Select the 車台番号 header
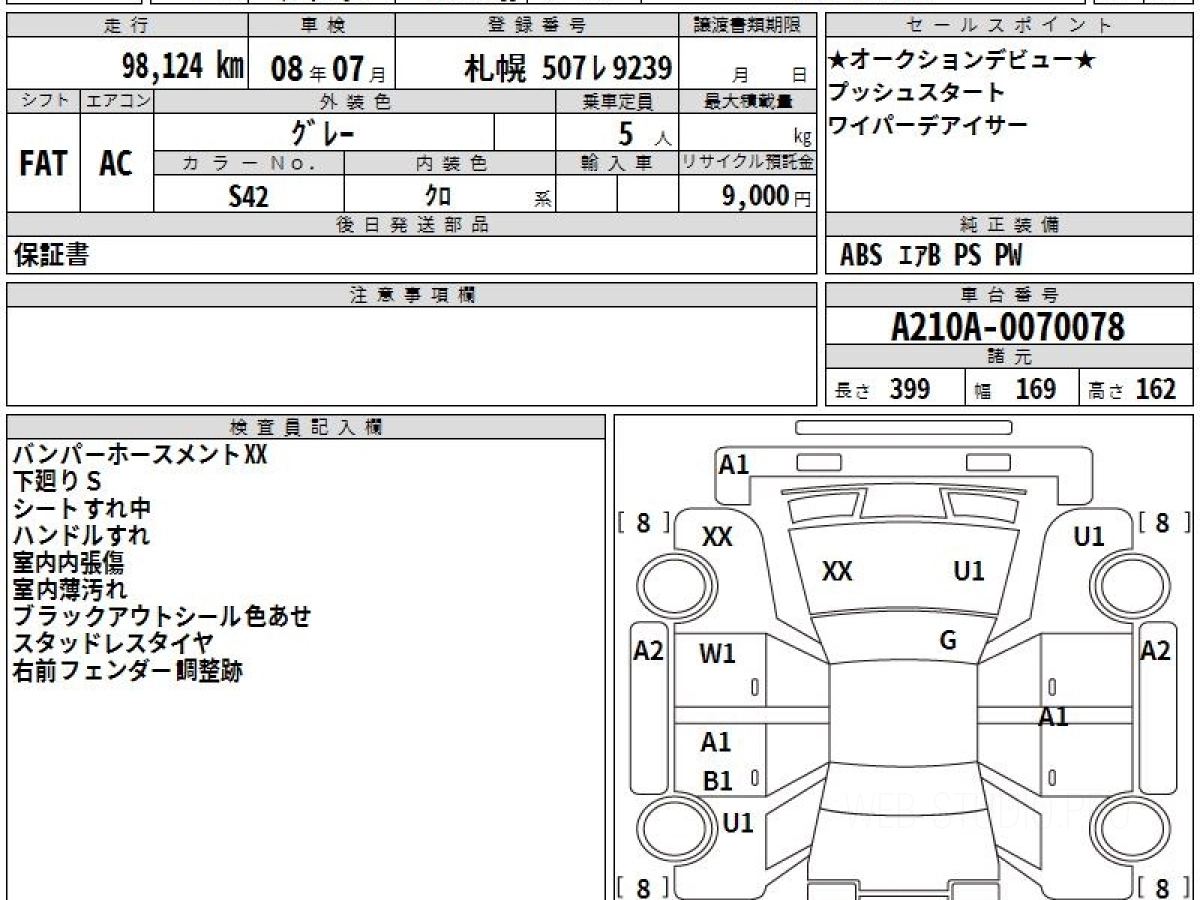This screenshot has width=1200, height=900. click(1009, 295)
